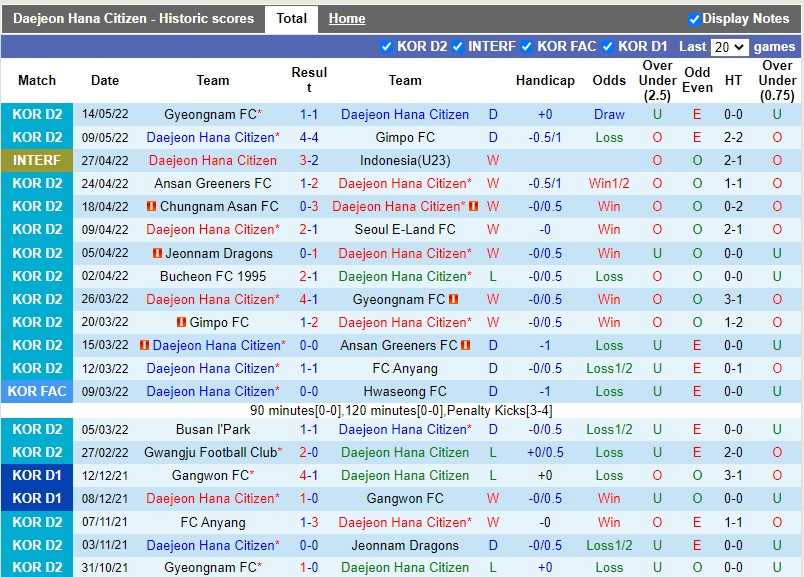Click the olive INTERF league label cell
Viewport: 804px width, 577px height.
tap(37, 160)
